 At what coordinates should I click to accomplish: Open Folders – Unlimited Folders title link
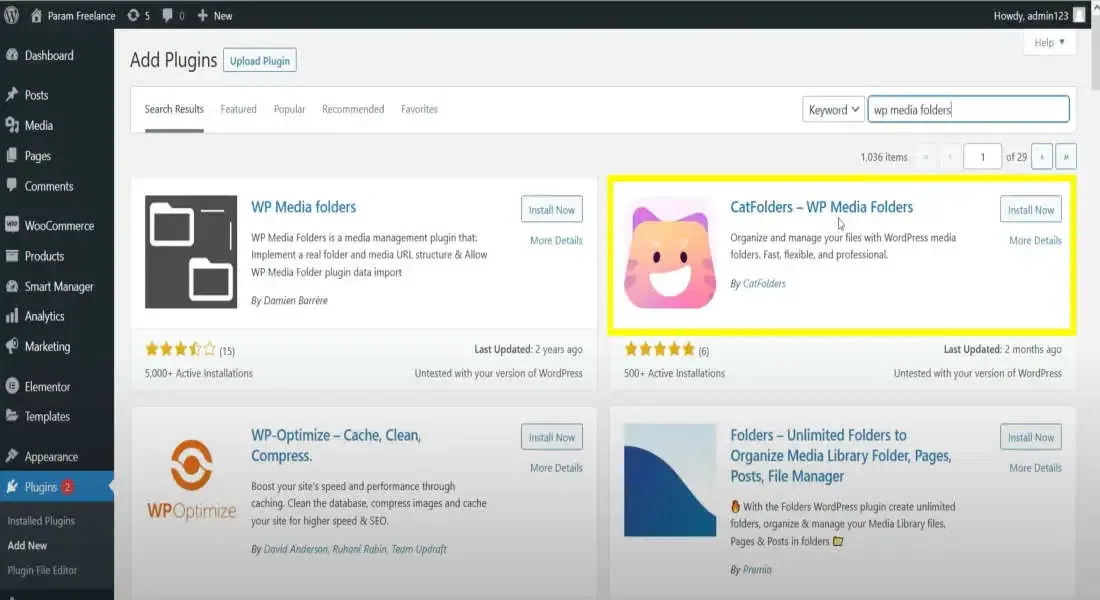point(841,455)
